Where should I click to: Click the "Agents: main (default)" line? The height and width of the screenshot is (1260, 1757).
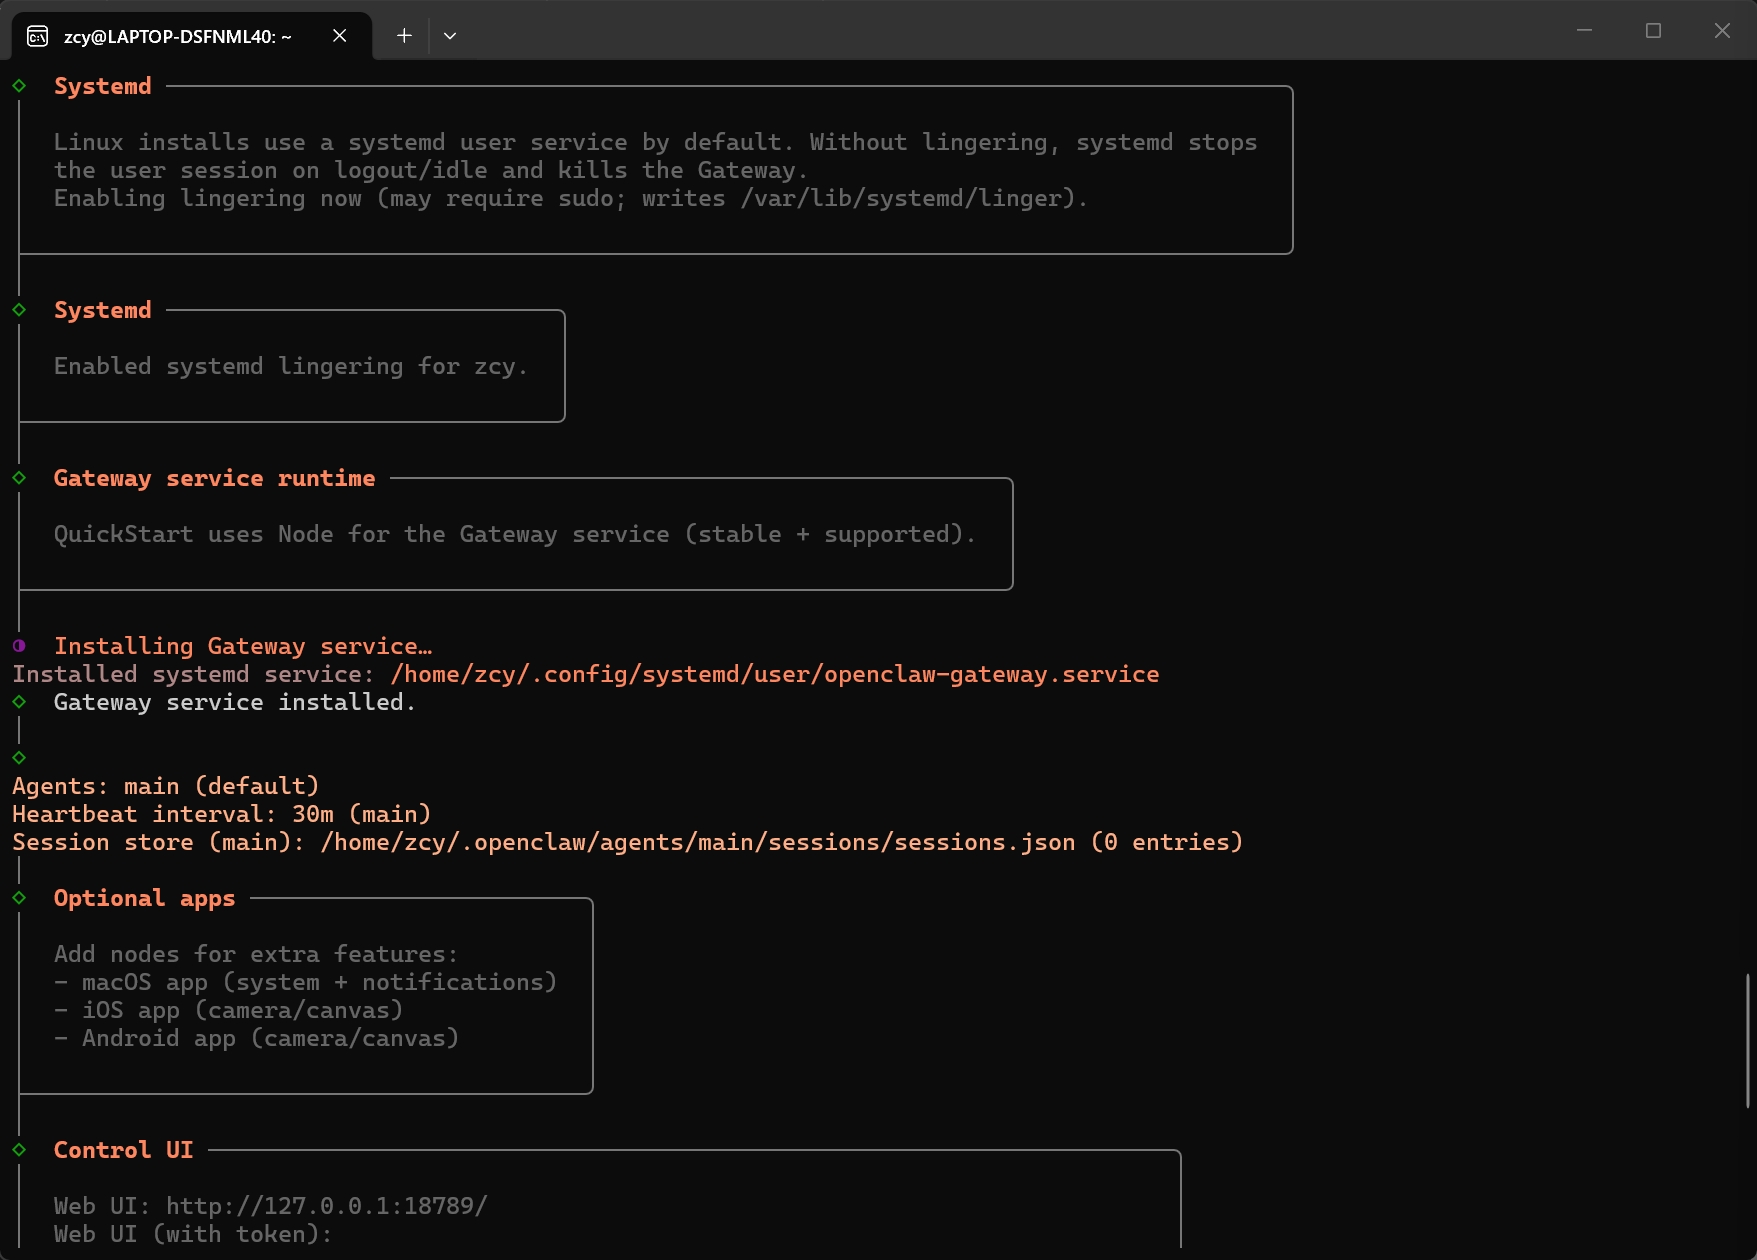166,786
